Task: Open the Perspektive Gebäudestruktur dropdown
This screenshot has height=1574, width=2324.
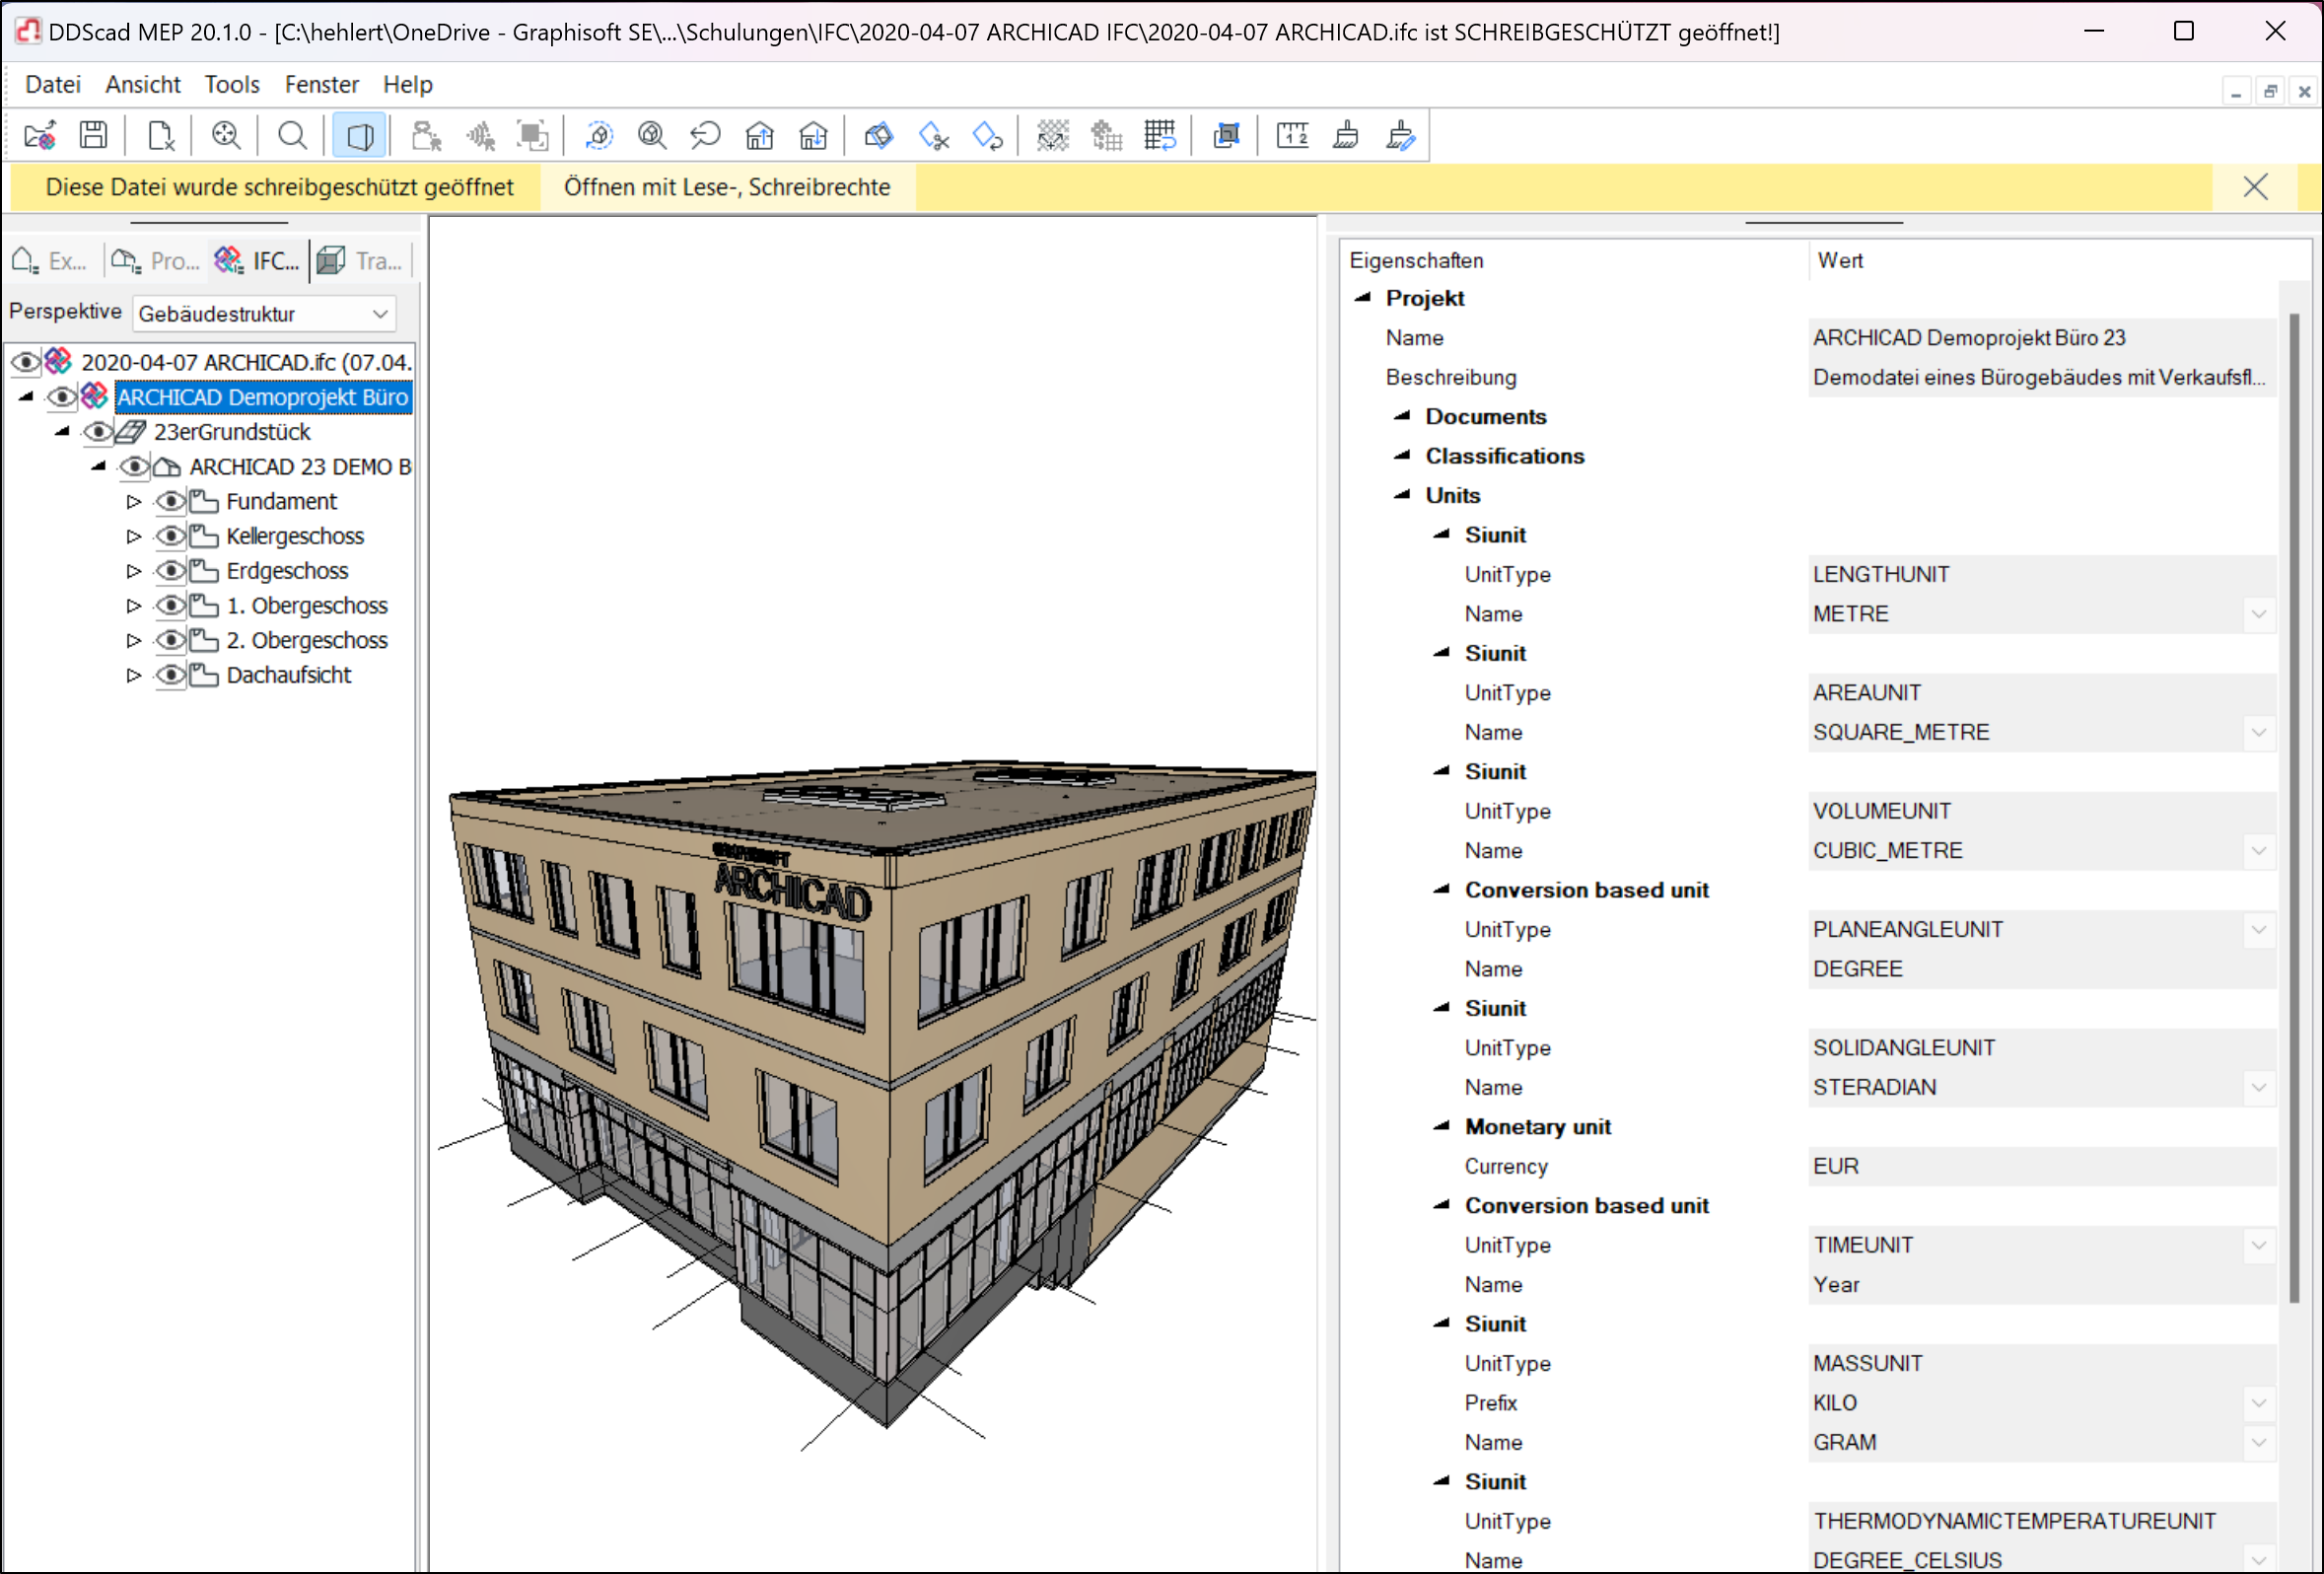Action: click(264, 314)
